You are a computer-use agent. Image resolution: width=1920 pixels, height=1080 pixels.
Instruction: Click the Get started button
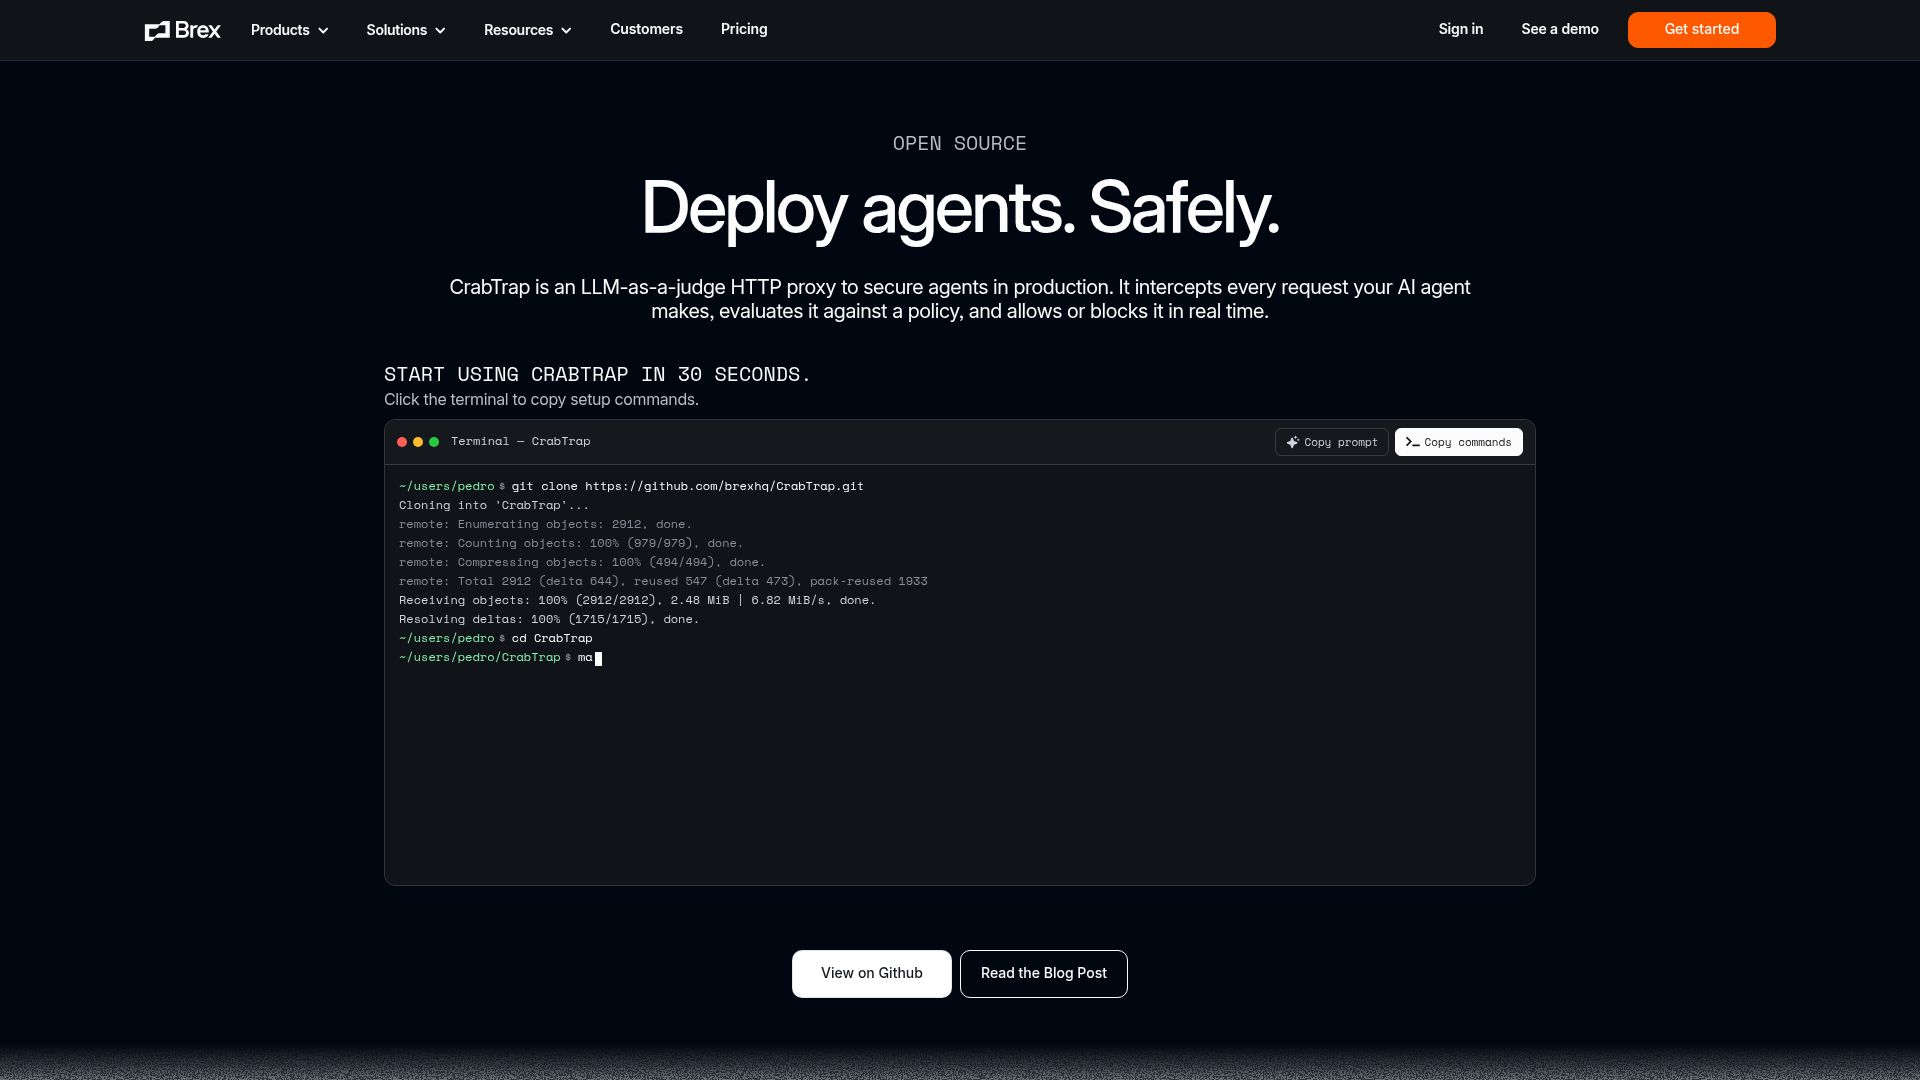coord(1701,30)
